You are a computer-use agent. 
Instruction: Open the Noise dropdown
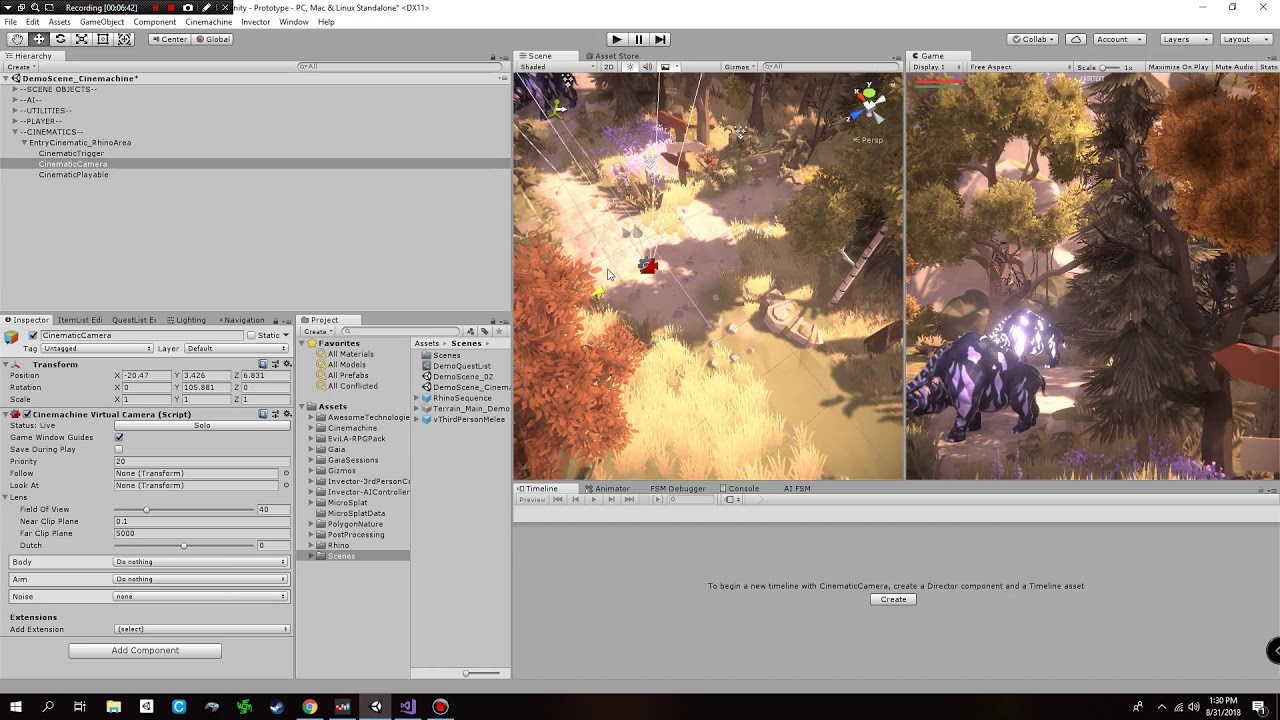click(200, 596)
